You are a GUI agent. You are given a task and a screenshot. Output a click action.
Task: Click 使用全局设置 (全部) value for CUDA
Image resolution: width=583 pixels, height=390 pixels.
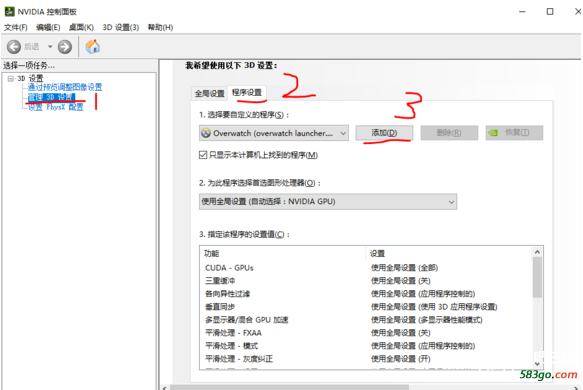(404, 268)
